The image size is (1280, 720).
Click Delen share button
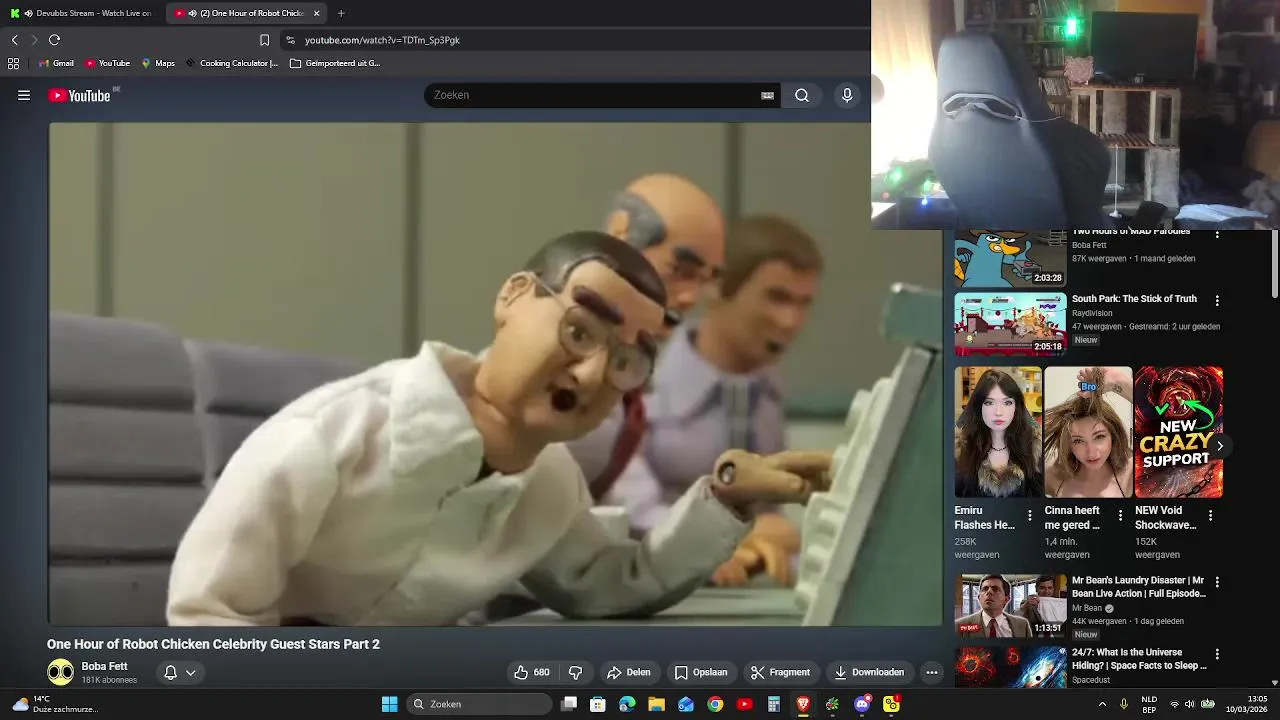(x=629, y=672)
